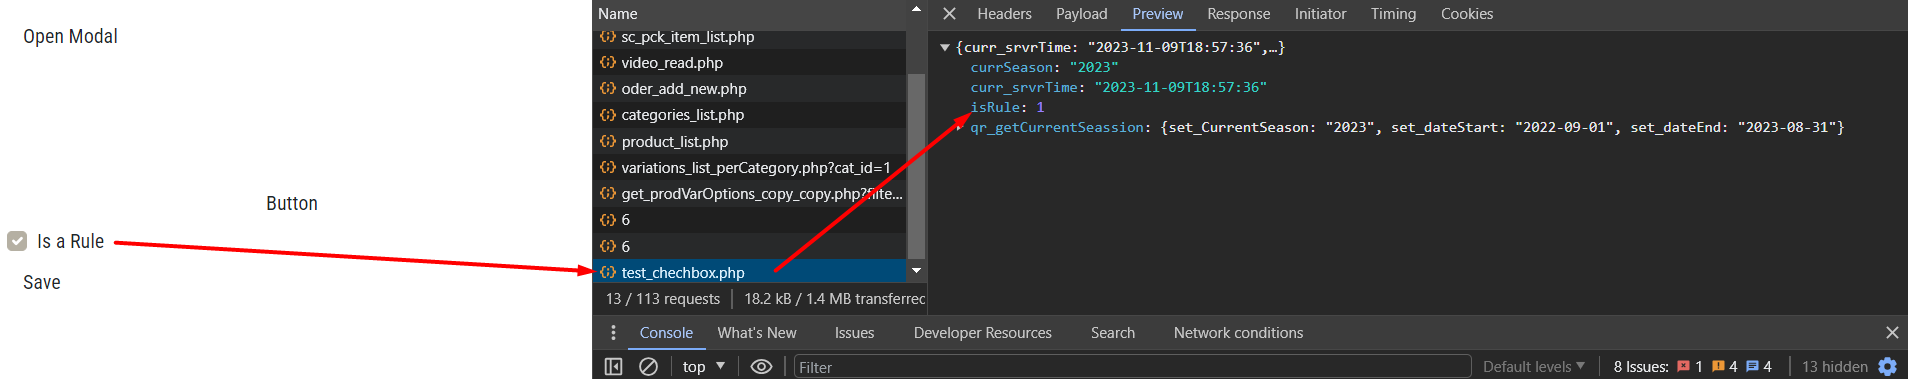
Task: Click the scroll-up arrow of request list
Action: click(916, 8)
